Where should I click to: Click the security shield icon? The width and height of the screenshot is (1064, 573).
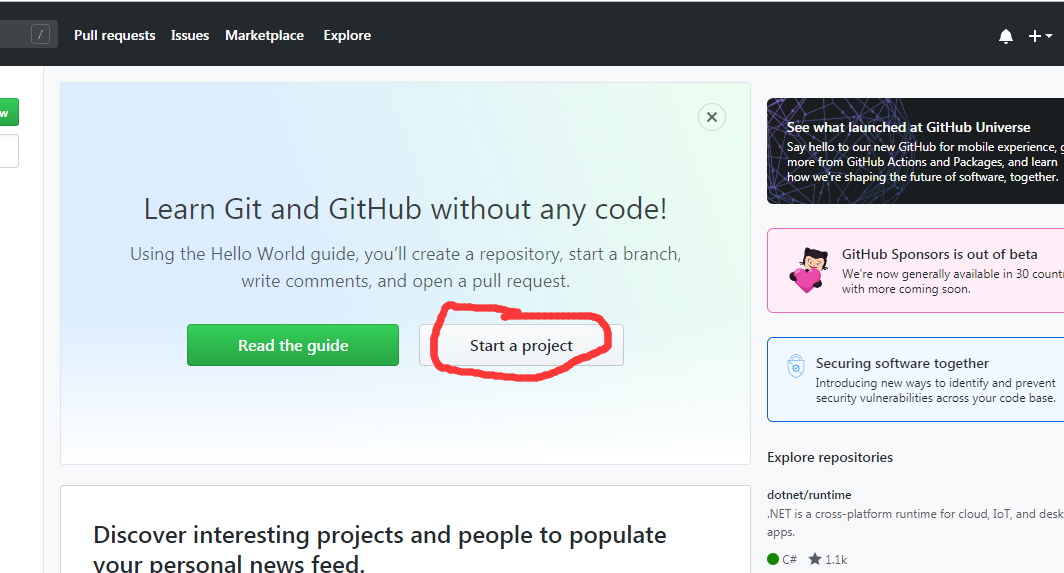click(x=795, y=365)
